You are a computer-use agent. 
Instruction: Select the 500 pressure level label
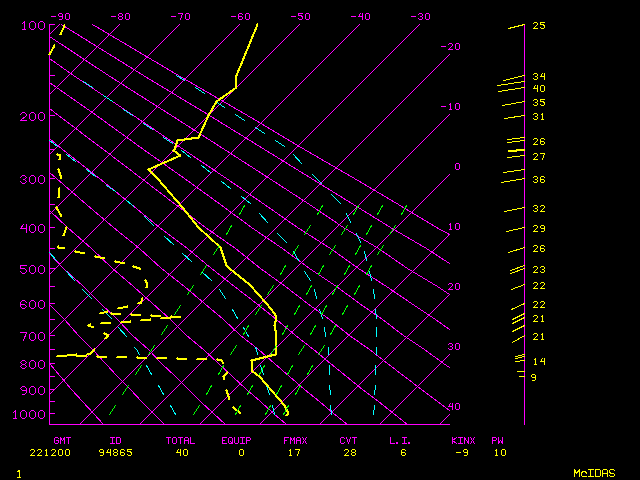pos(32,269)
